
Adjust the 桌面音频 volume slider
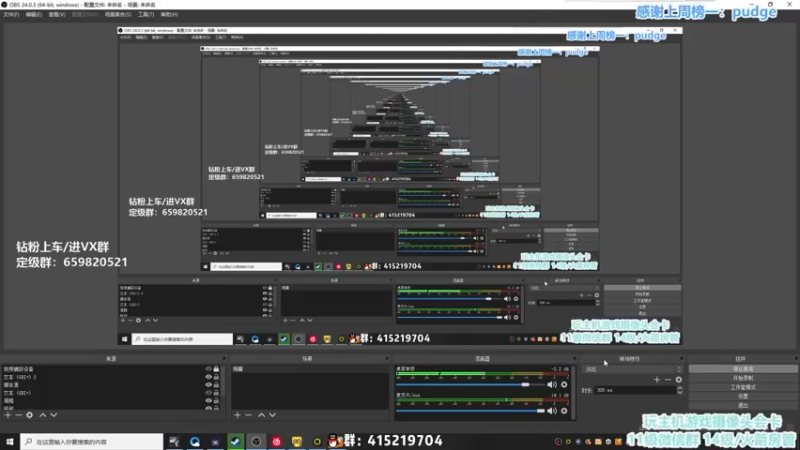tap(470, 385)
